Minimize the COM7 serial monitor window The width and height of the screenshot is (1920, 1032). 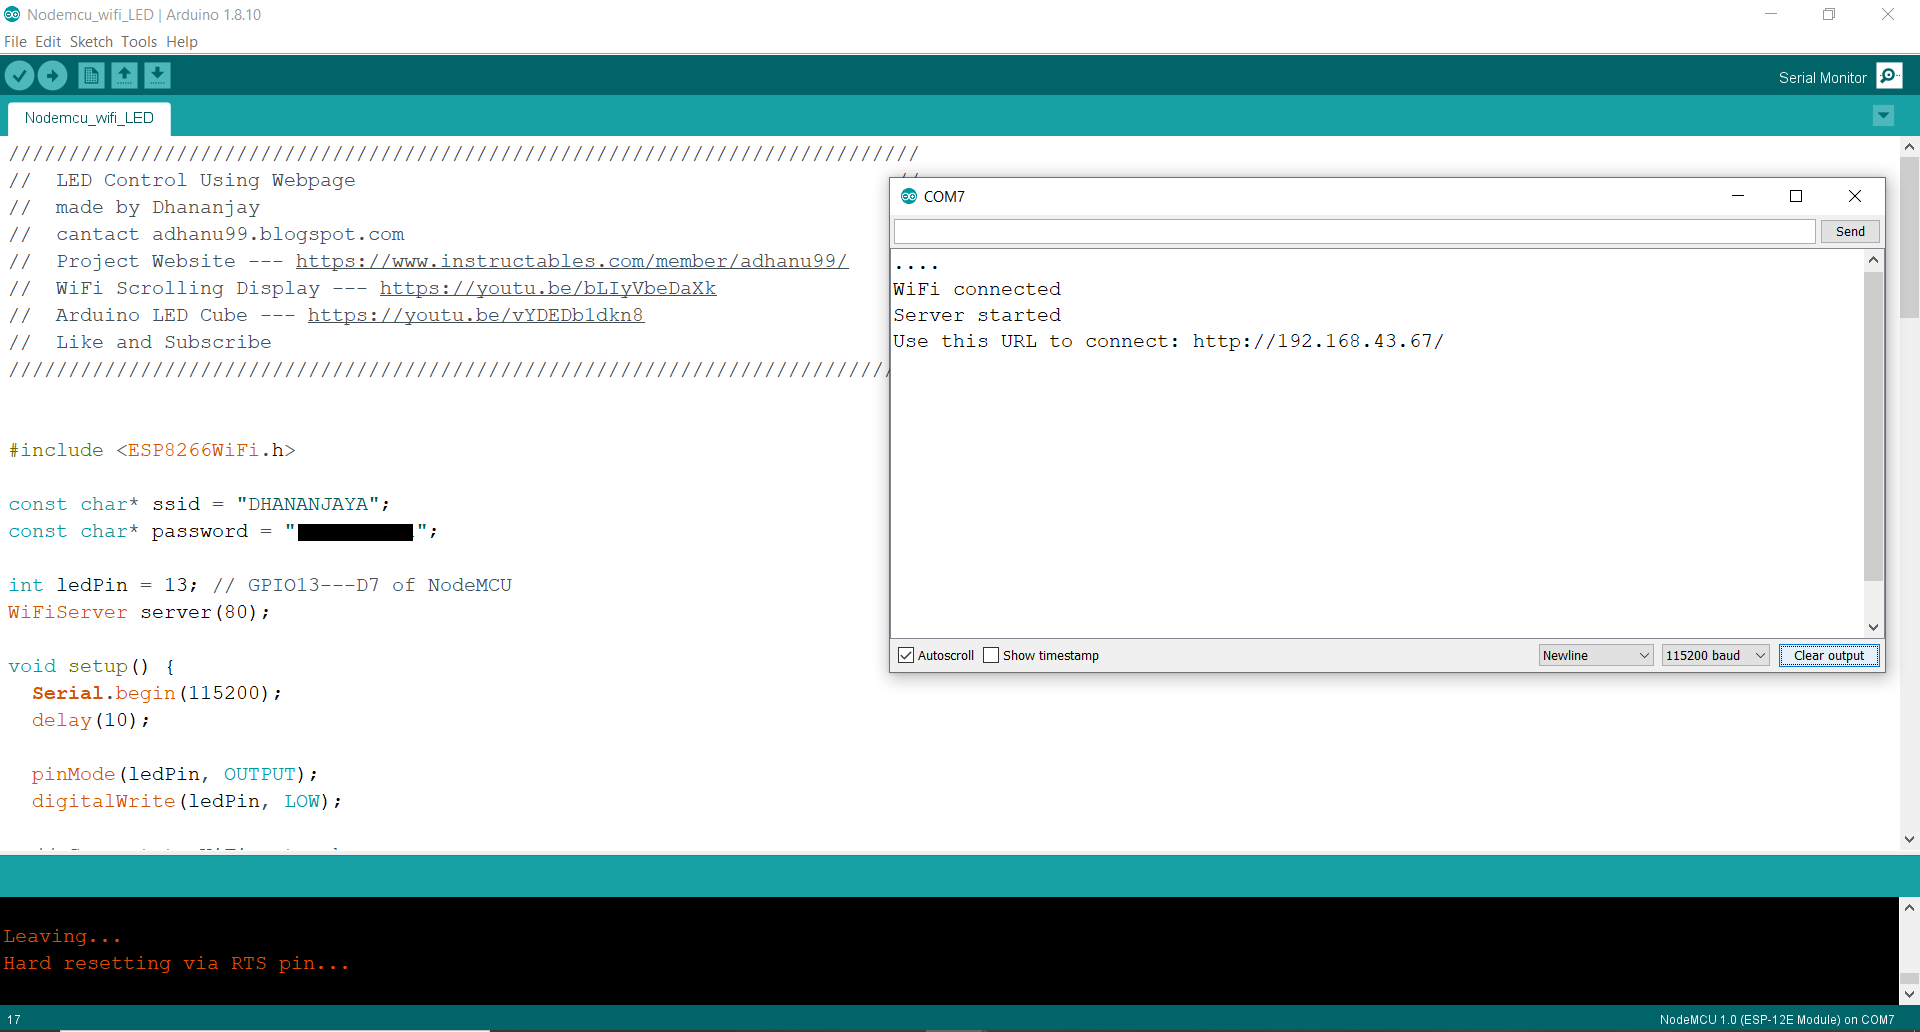(x=1738, y=196)
